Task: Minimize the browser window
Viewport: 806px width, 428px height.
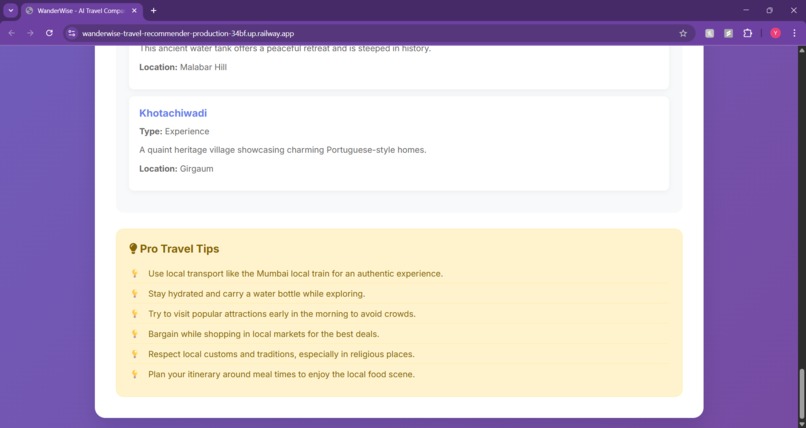Action: [746, 10]
